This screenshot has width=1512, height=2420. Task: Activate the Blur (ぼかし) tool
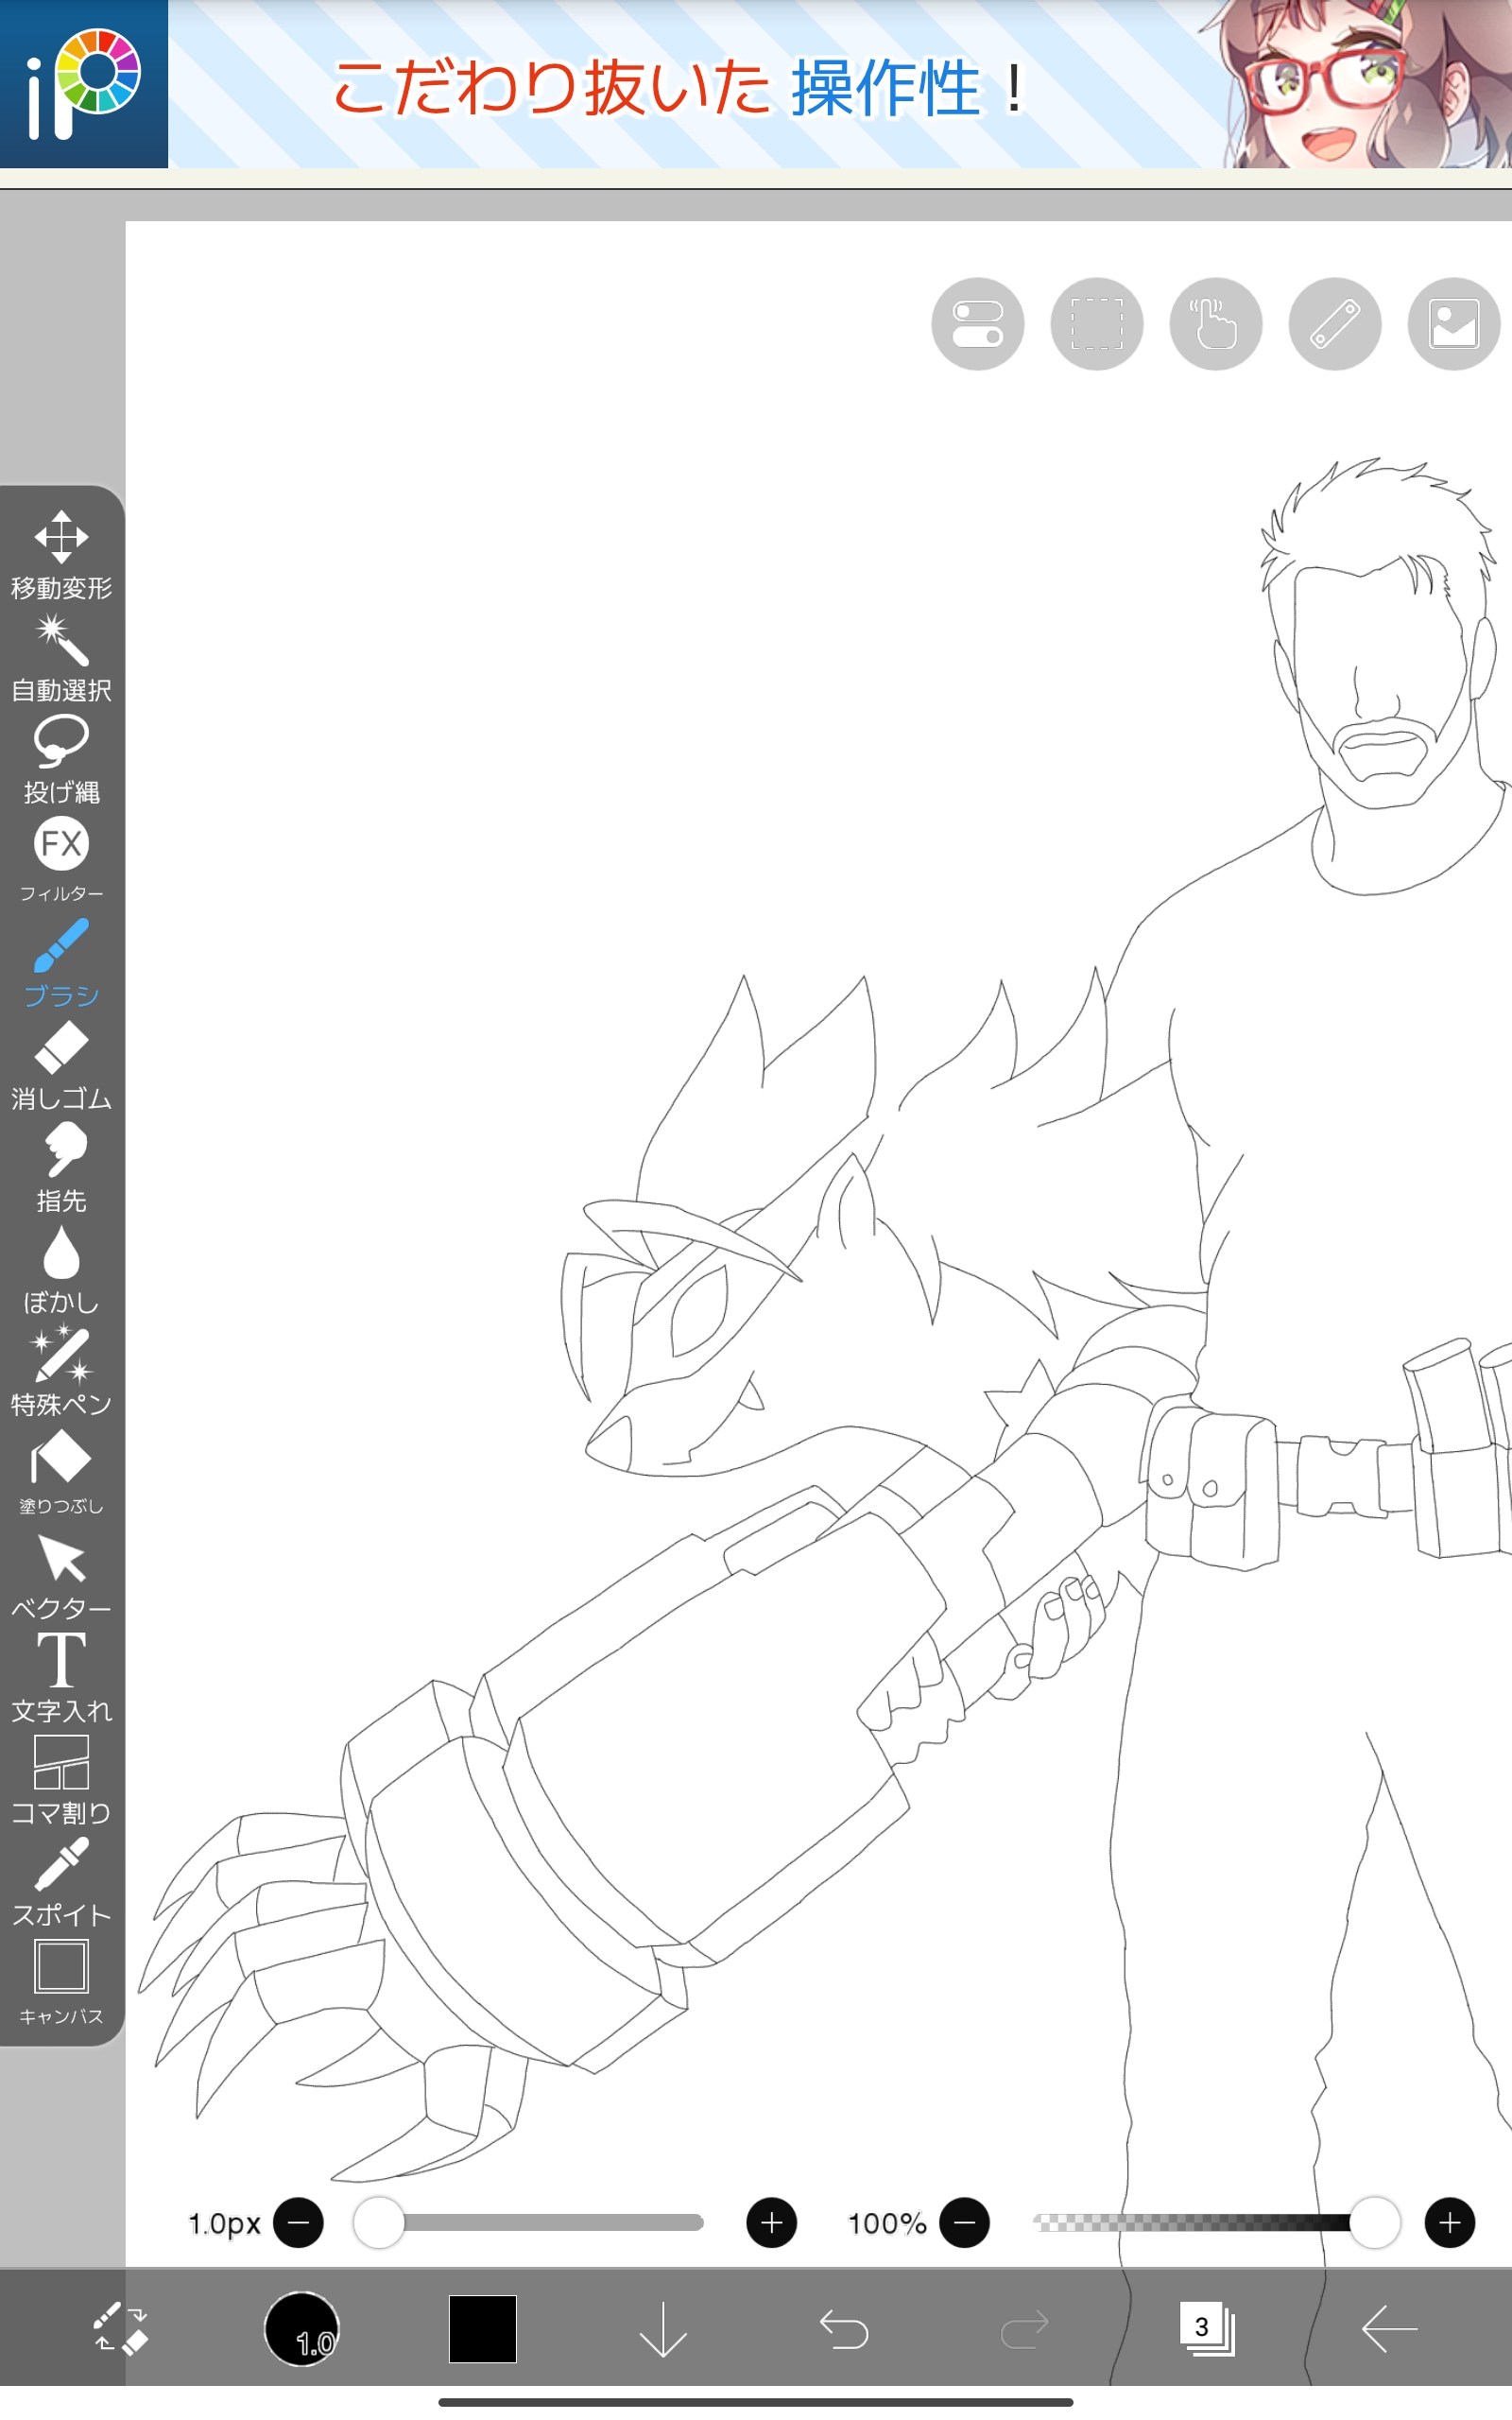click(x=61, y=1268)
